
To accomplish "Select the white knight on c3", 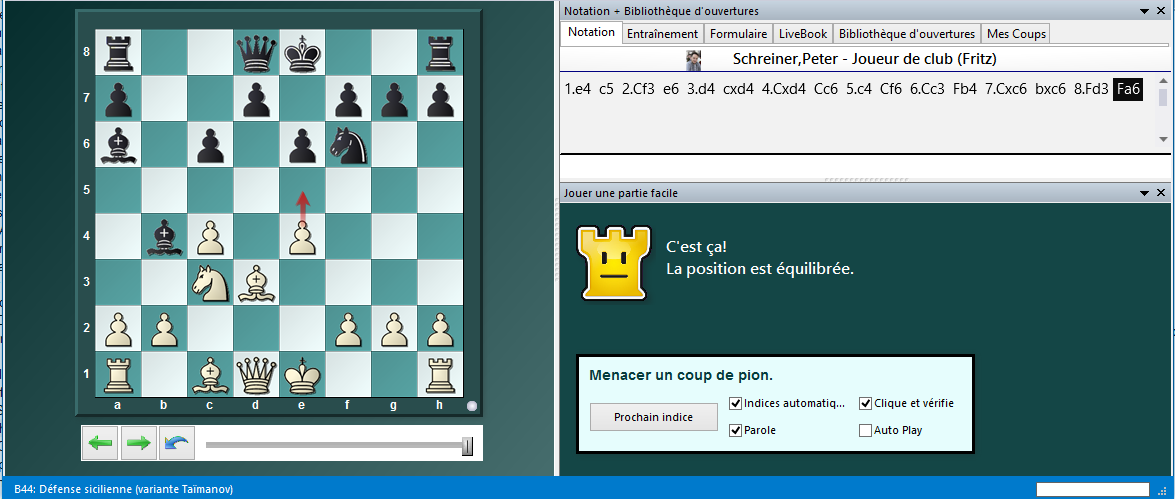I will [210, 282].
